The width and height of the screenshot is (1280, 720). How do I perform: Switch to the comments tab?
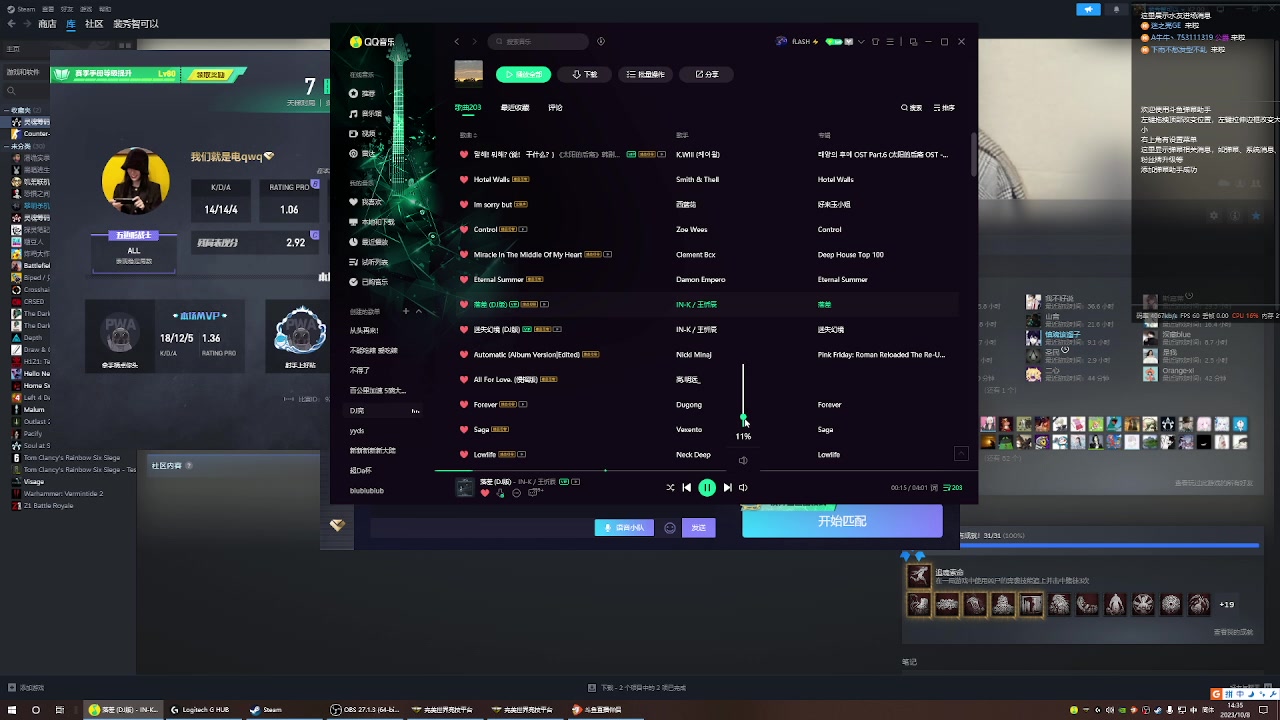click(x=555, y=108)
